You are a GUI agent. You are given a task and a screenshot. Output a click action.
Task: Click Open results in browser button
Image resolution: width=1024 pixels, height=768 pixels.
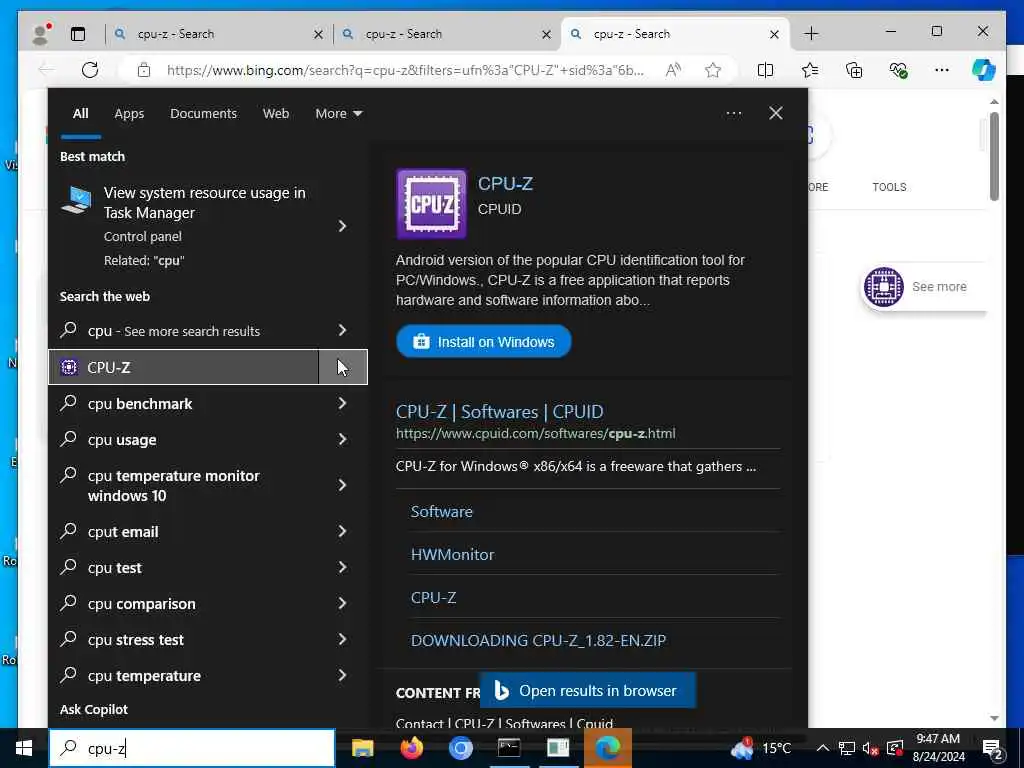tap(588, 690)
